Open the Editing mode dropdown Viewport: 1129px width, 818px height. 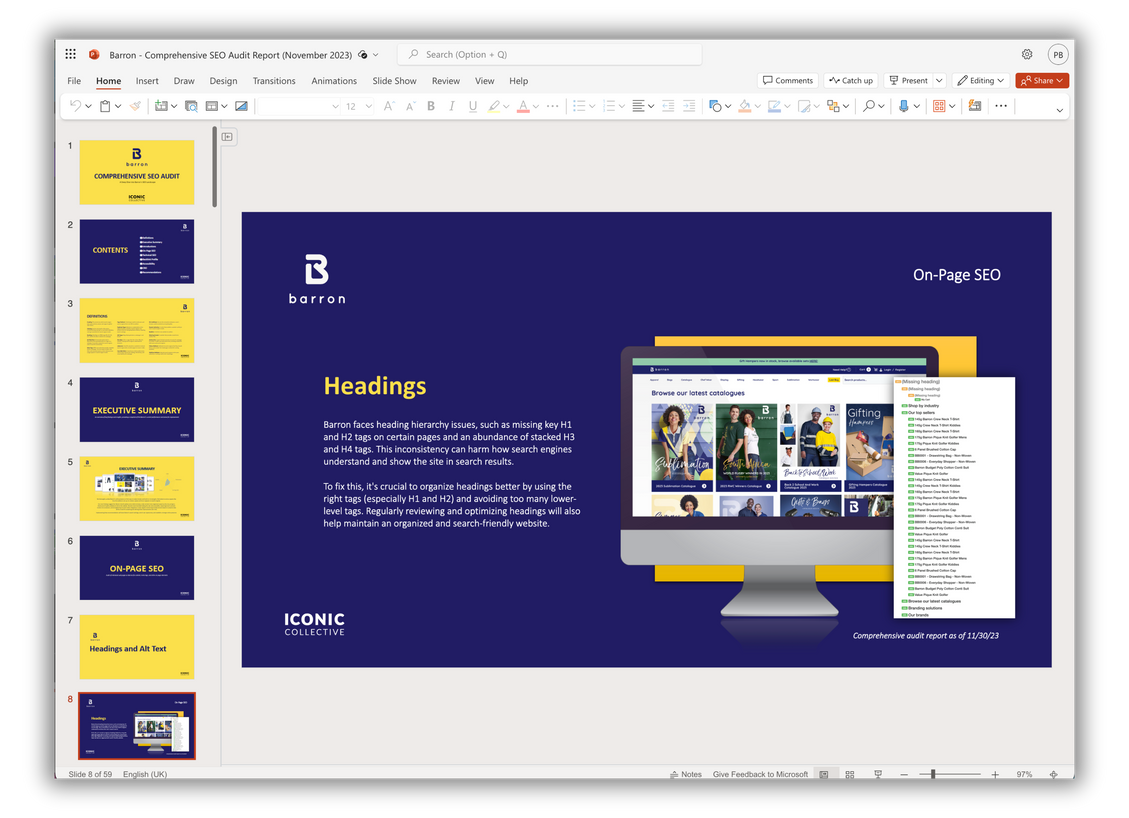pyautogui.click(x=981, y=81)
